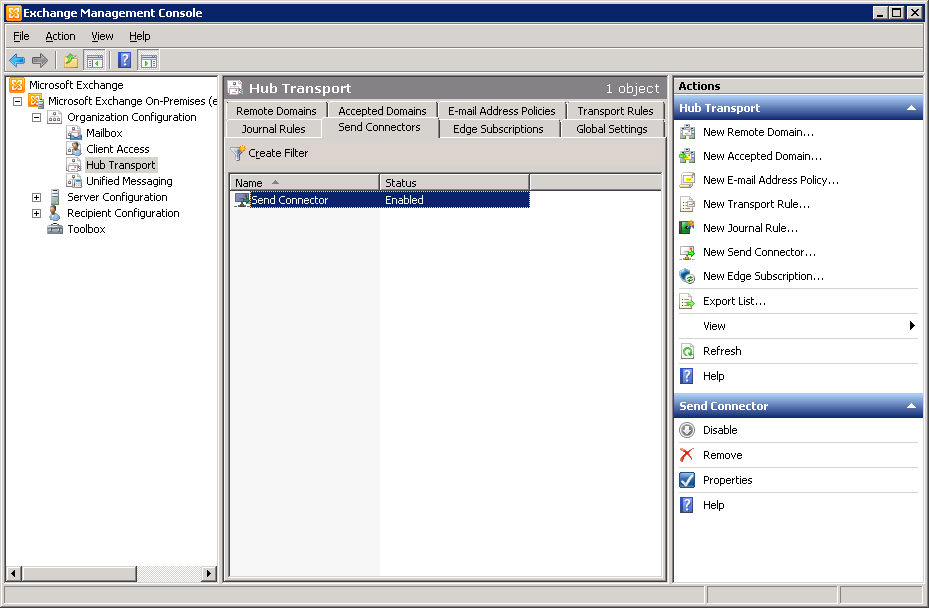
Task: Click the Remove action link
Action: coord(723,455)
